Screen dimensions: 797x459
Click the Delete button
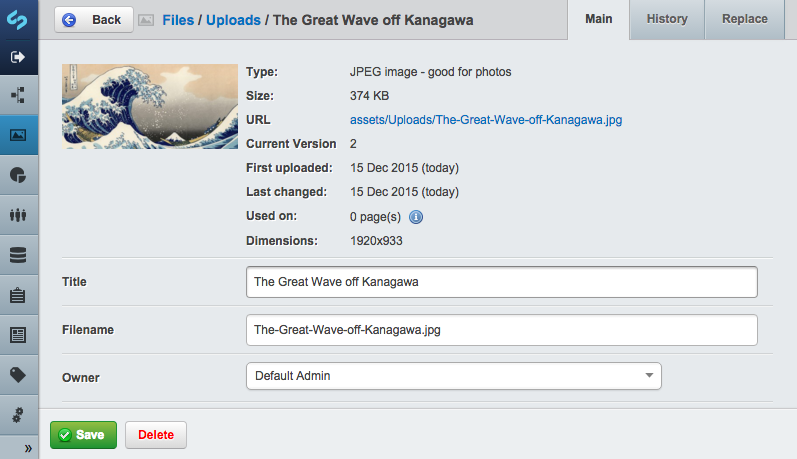coord(155,435)
